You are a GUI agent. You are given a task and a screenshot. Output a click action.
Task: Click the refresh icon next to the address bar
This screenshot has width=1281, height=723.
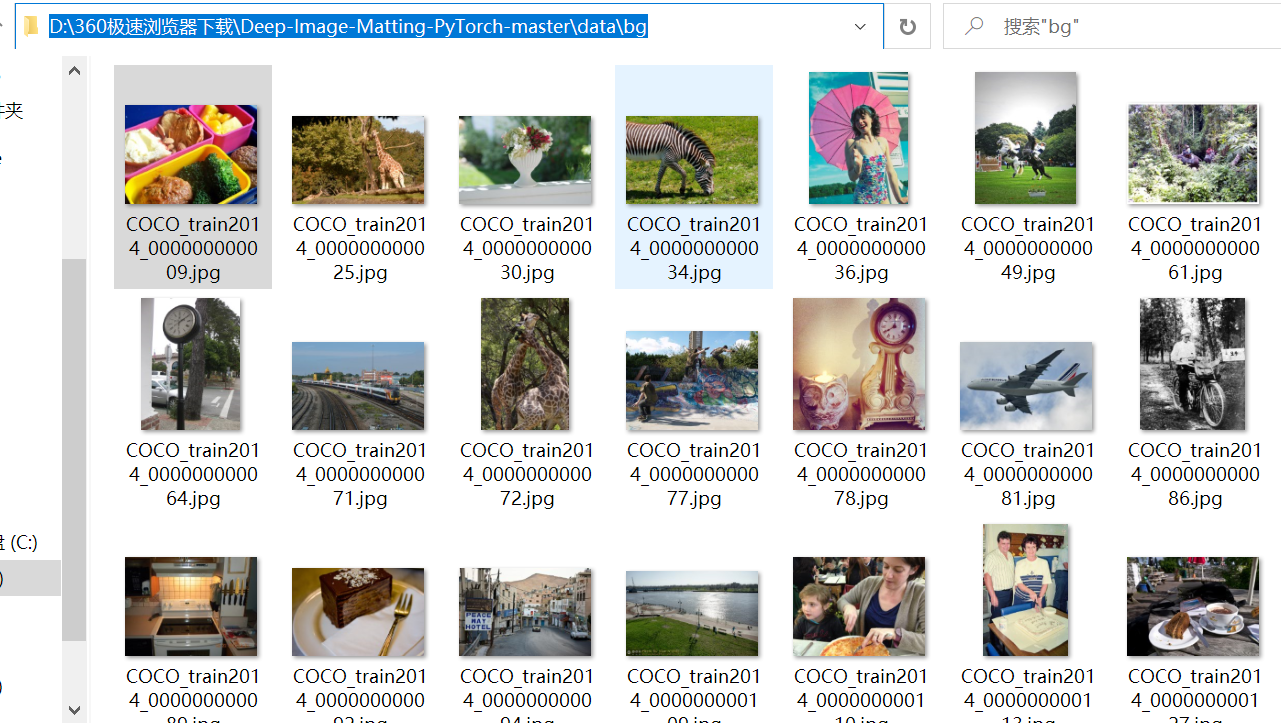906,26
